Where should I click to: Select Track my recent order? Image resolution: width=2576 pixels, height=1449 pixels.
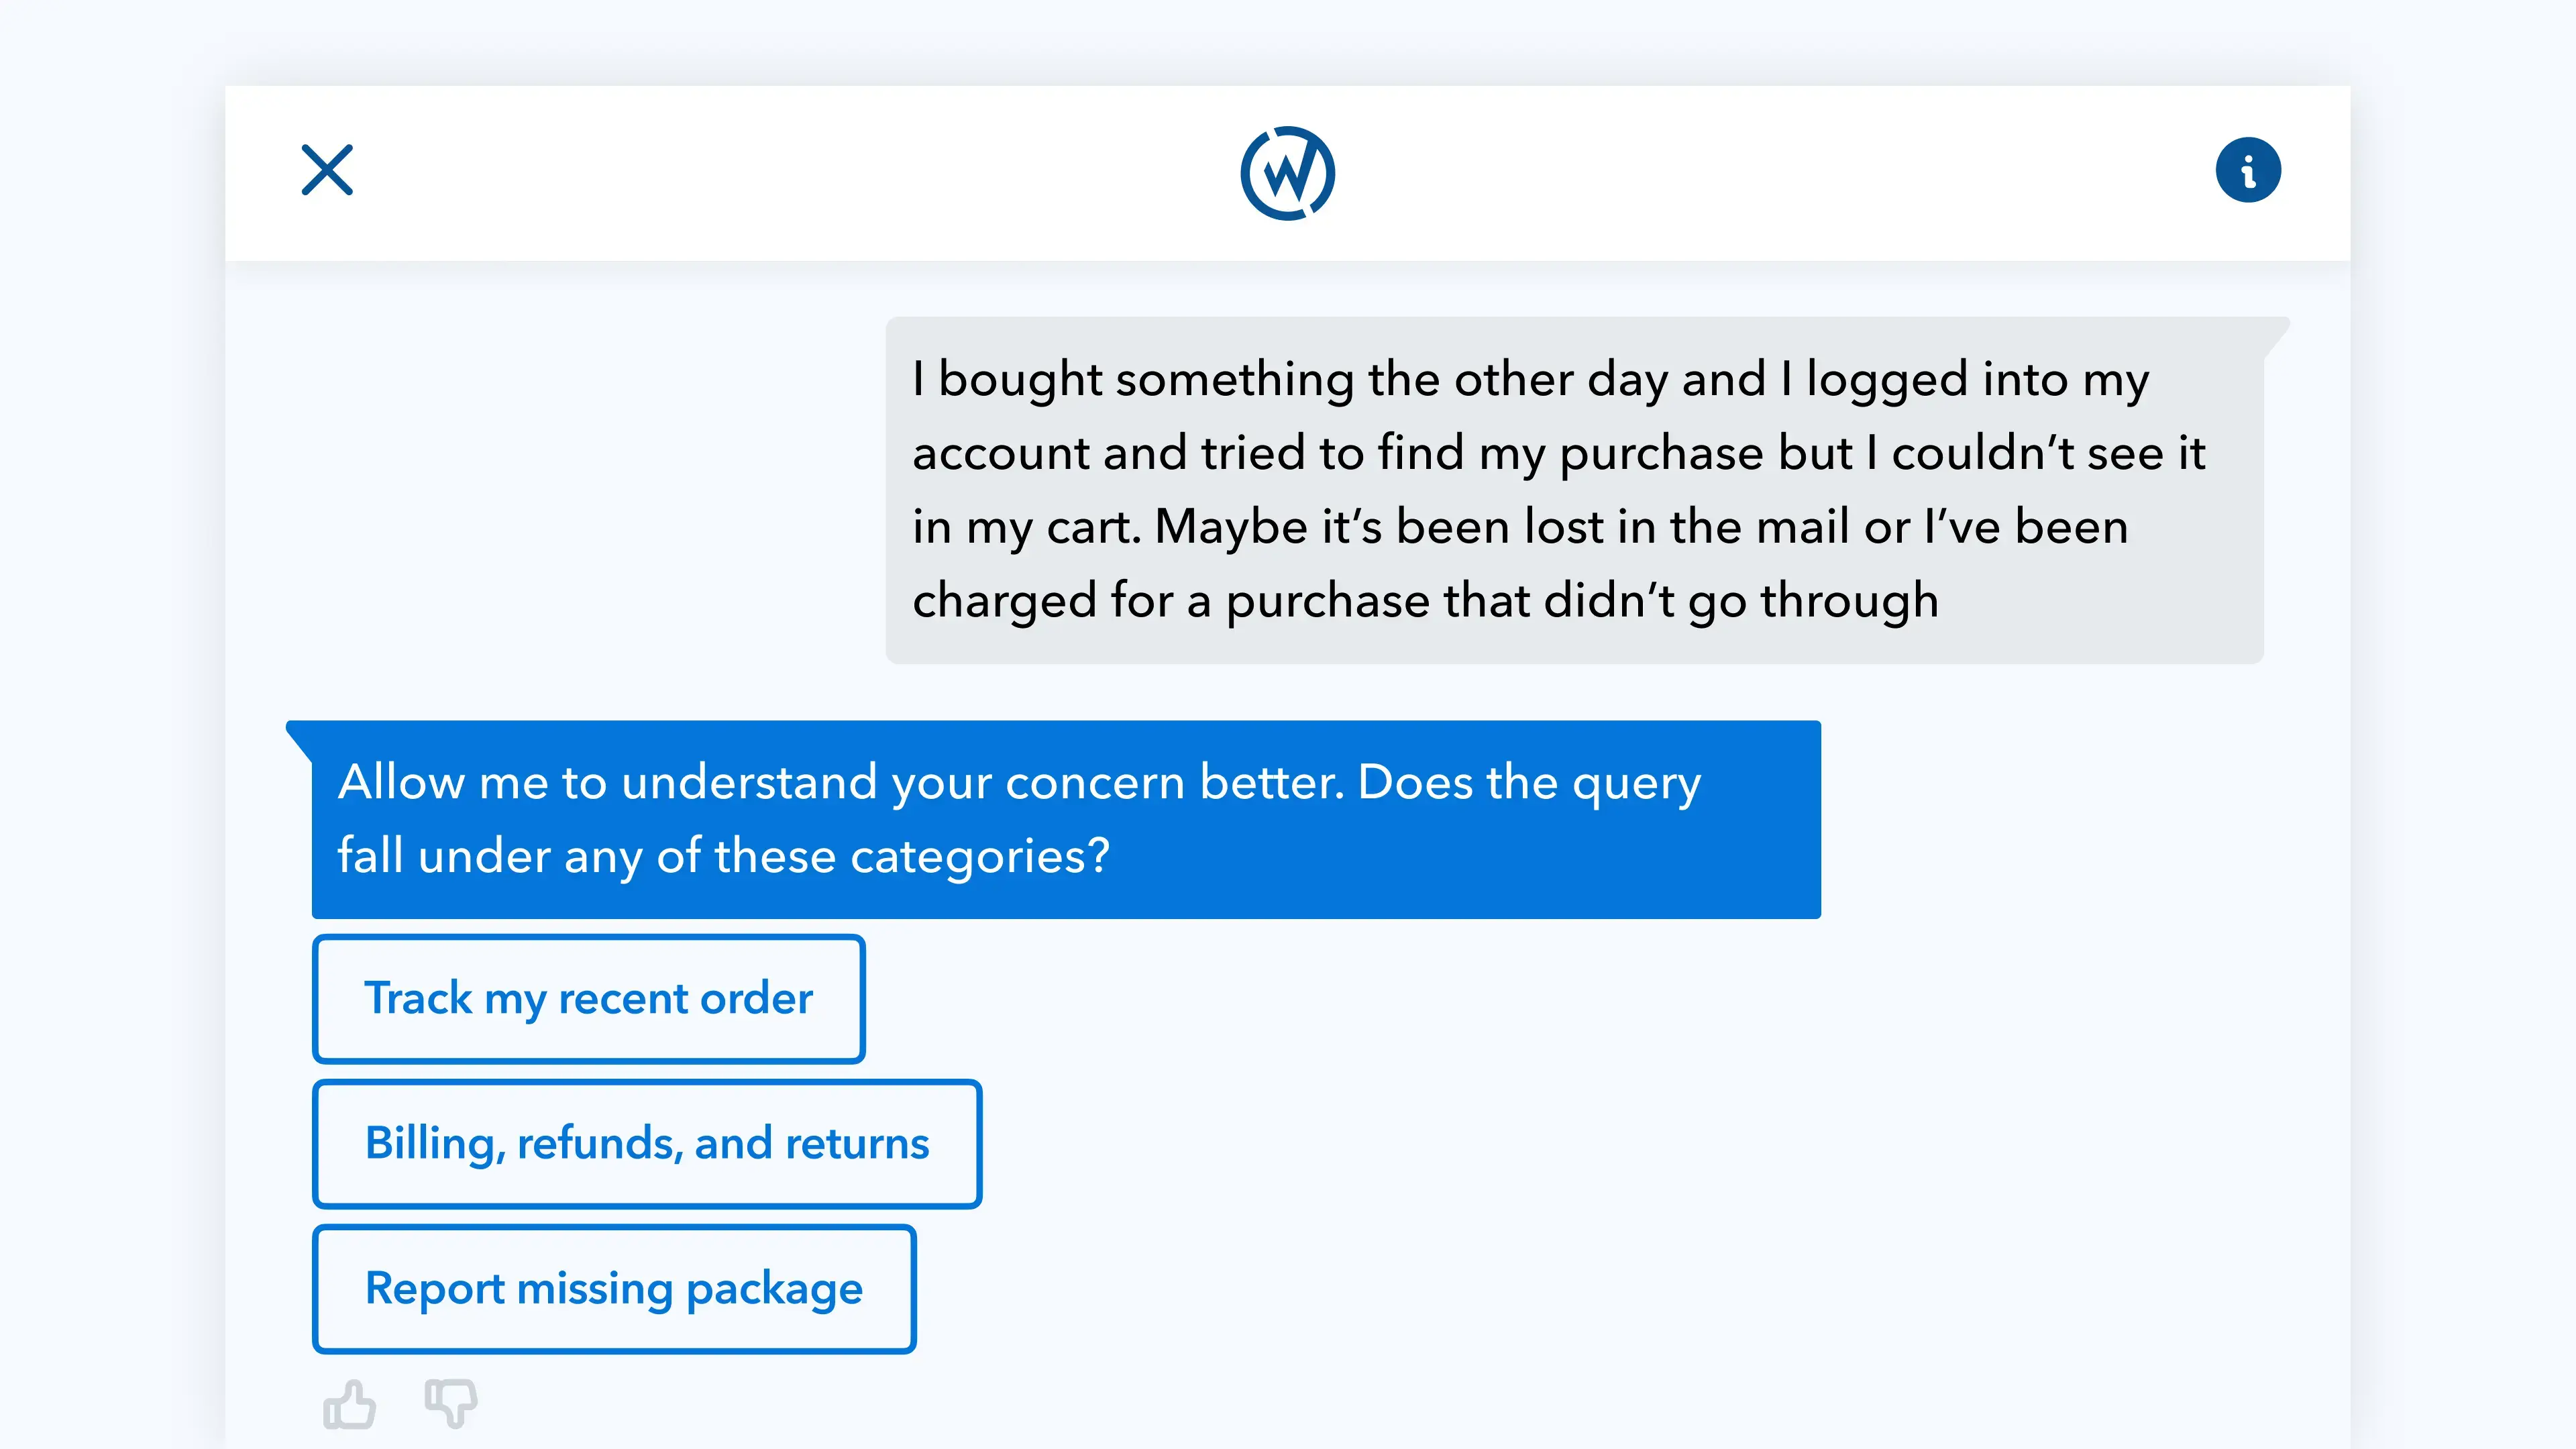(589, 999)
